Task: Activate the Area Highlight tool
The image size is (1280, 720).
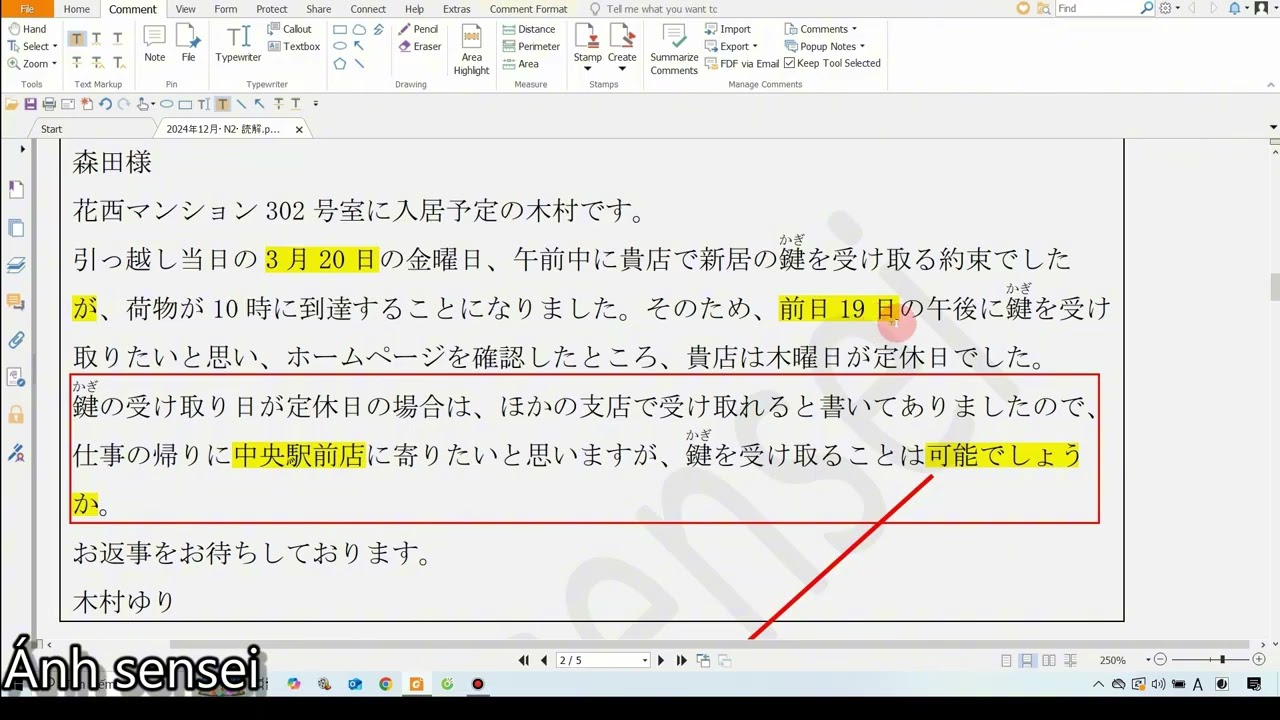Action: click(471, 50)
